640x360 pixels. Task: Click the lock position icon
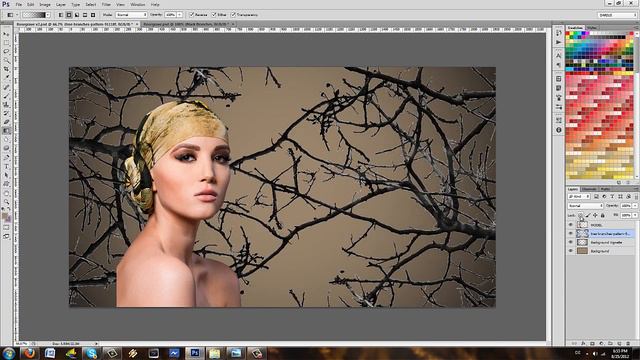point(595,215)
